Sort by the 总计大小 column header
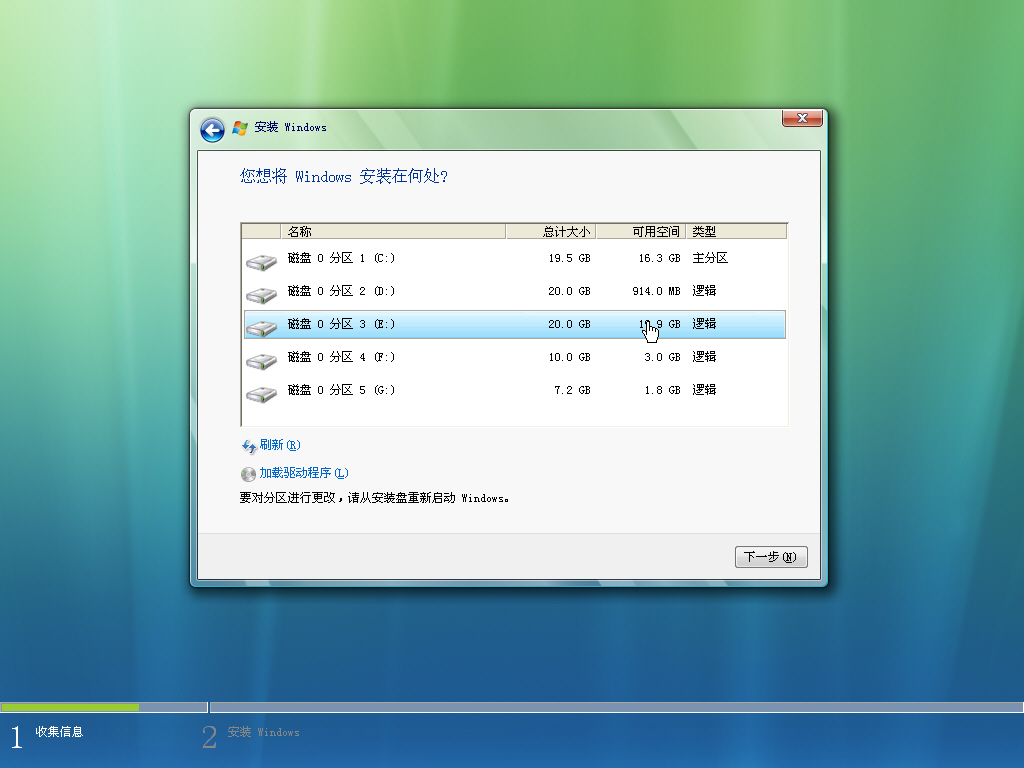The image size is (1024, 768). click(x=551, y=232)
